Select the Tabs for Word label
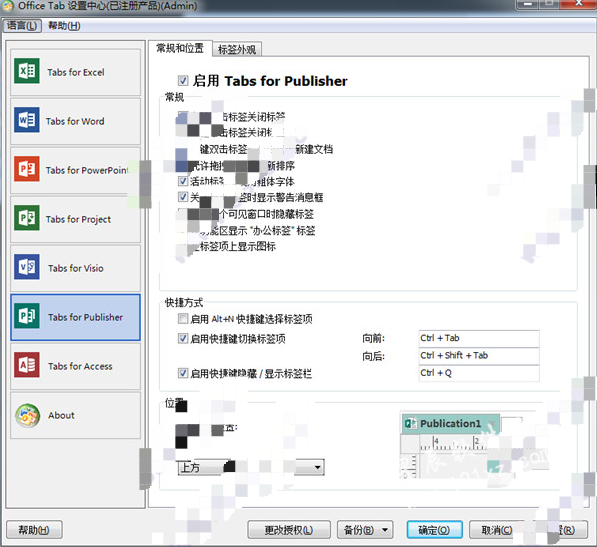Viewport: 597px width, 547px height. point(75,121)
